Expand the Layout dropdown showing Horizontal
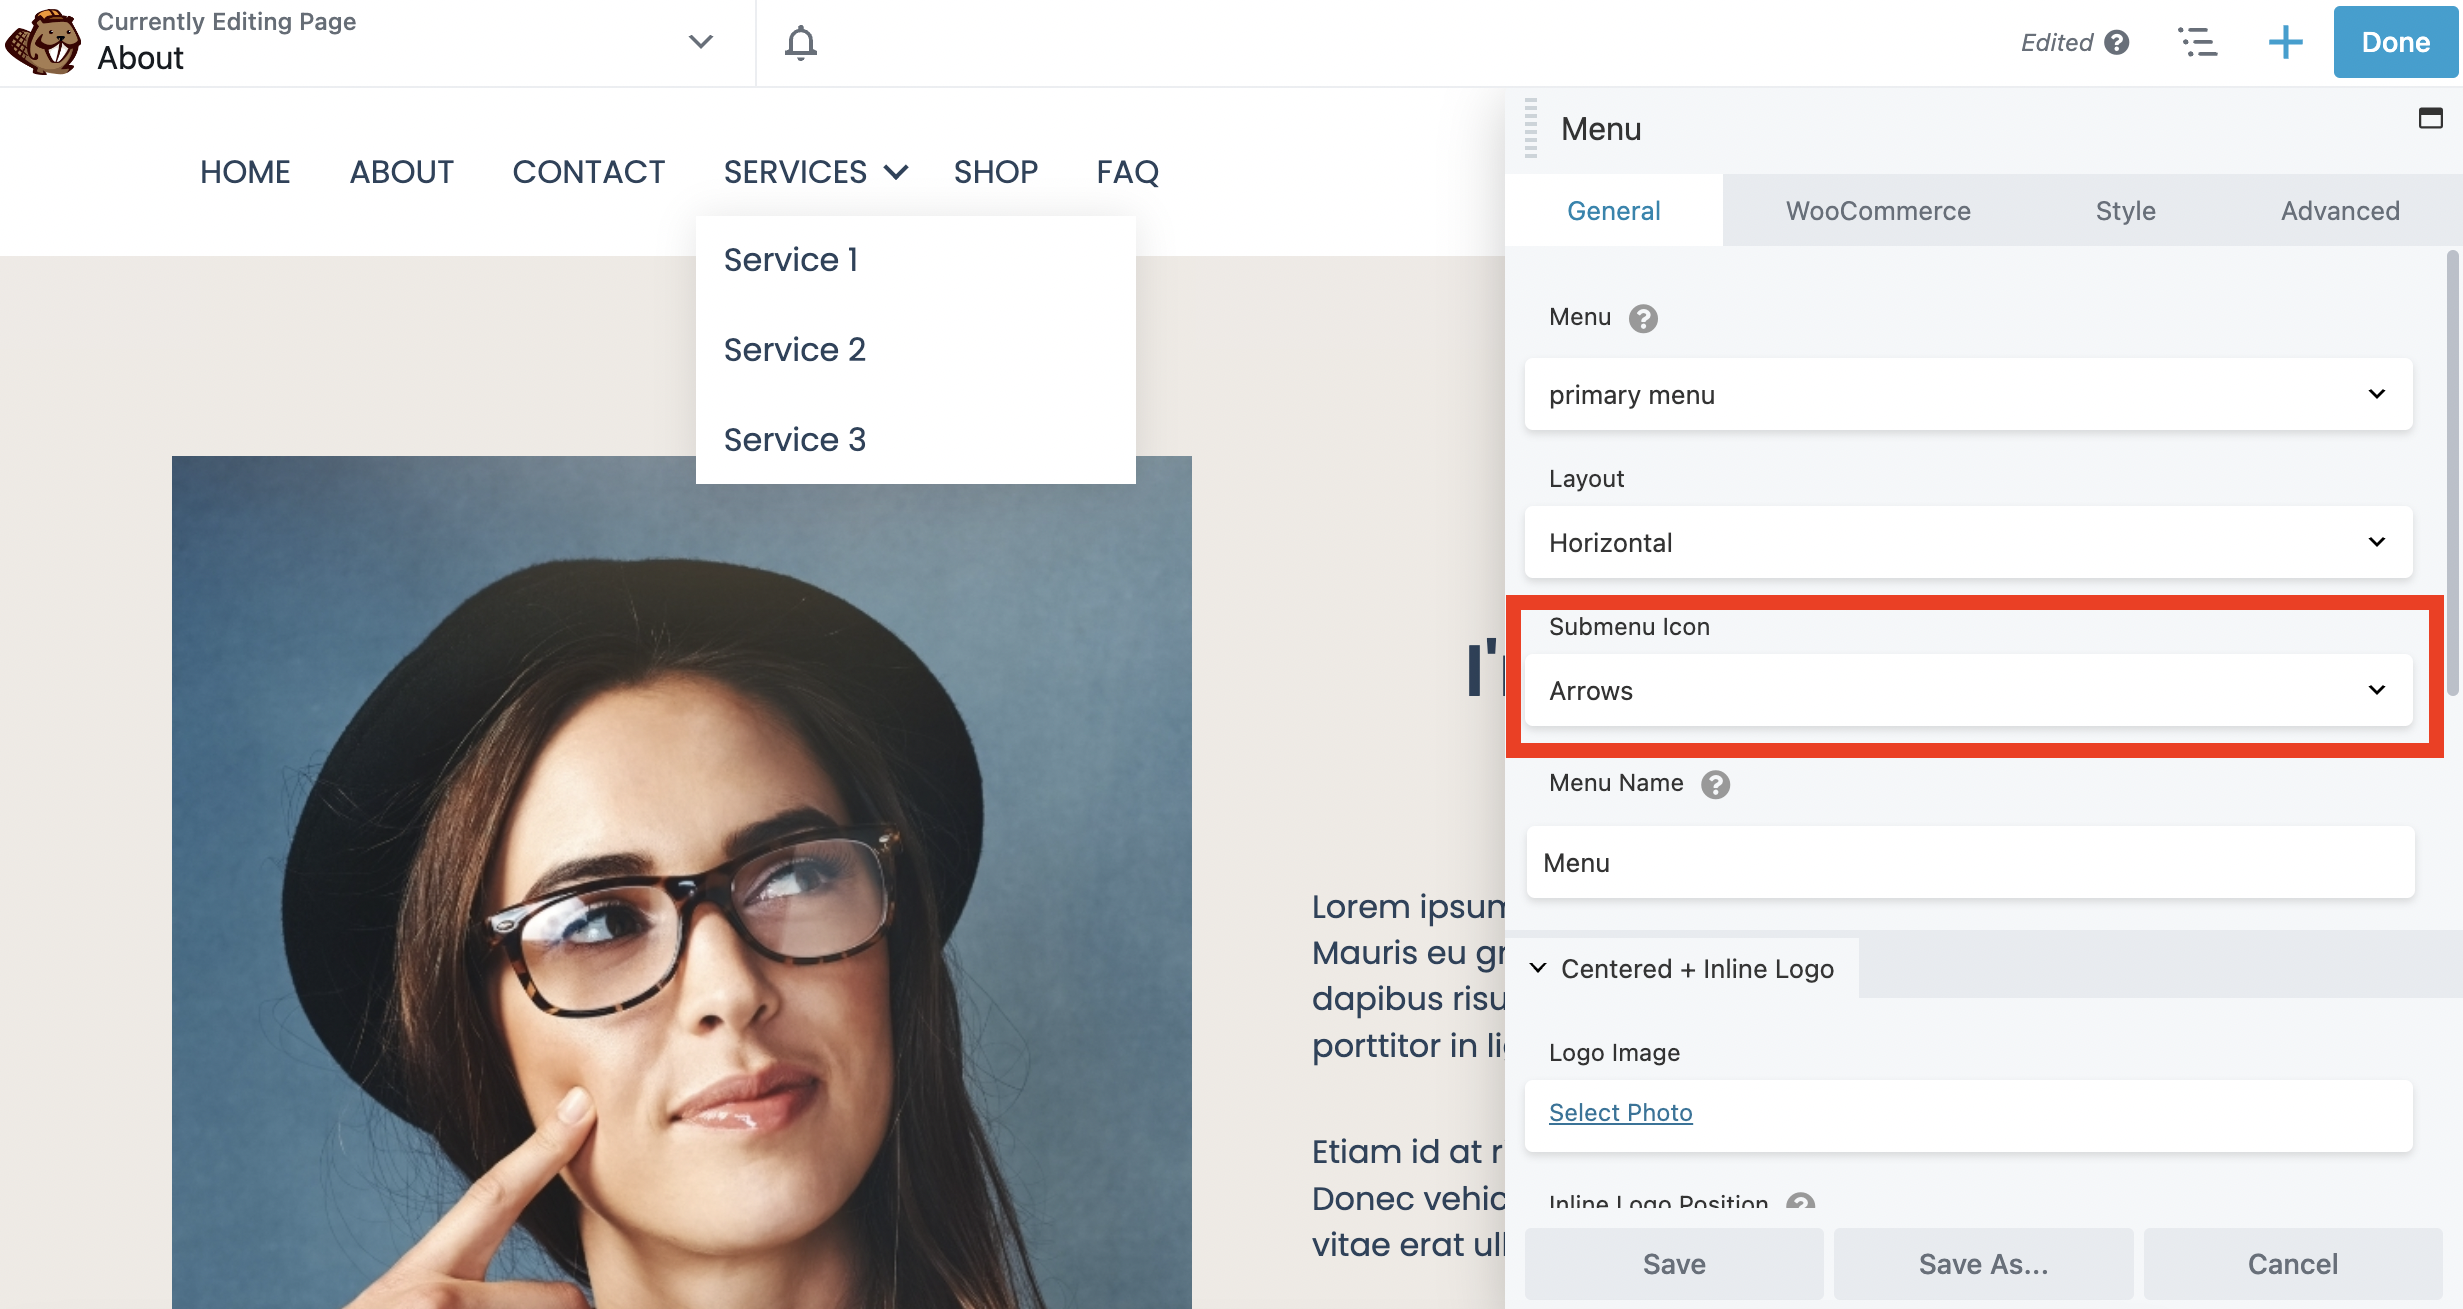This screenshot has width=2463, height=1309. click(1968, 542)
